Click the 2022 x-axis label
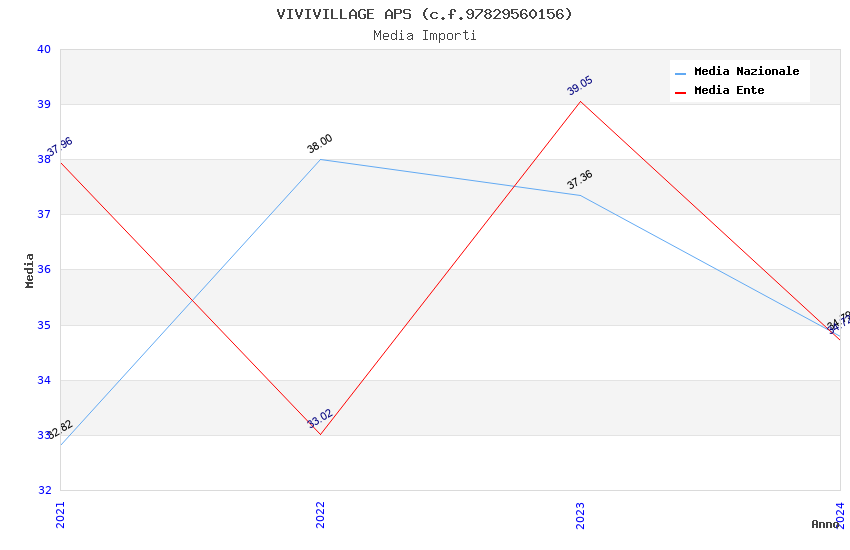Screen dimensions: 850x550 (320, 514)
